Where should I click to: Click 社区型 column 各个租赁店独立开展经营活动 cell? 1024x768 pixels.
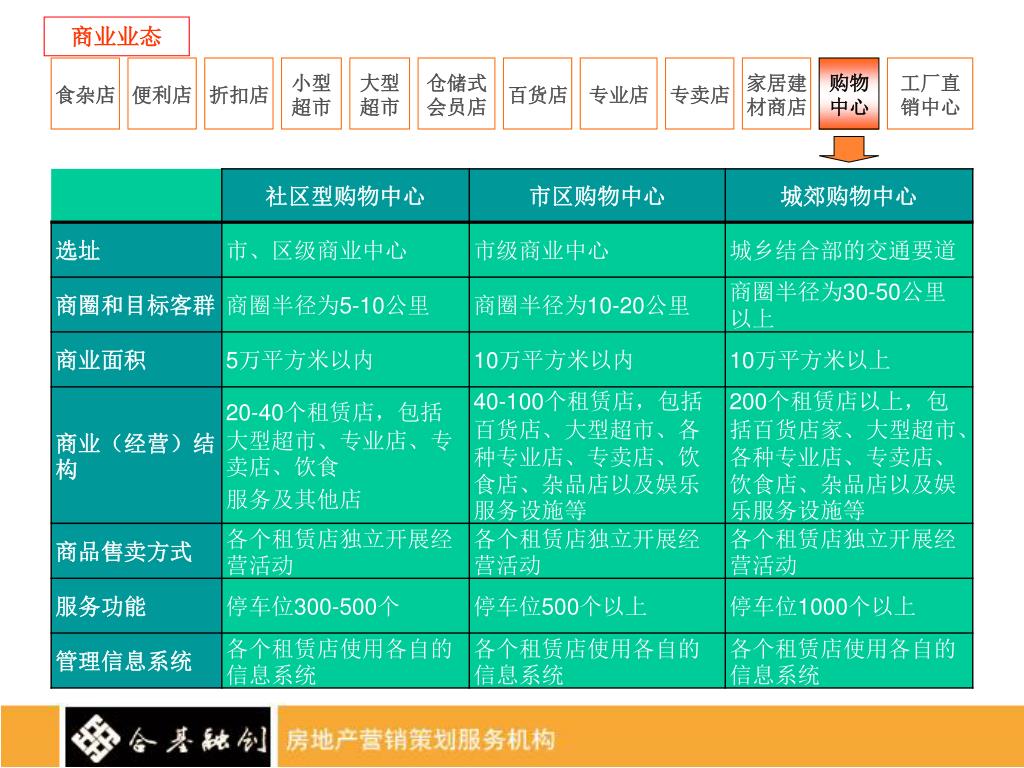point(345,551)
